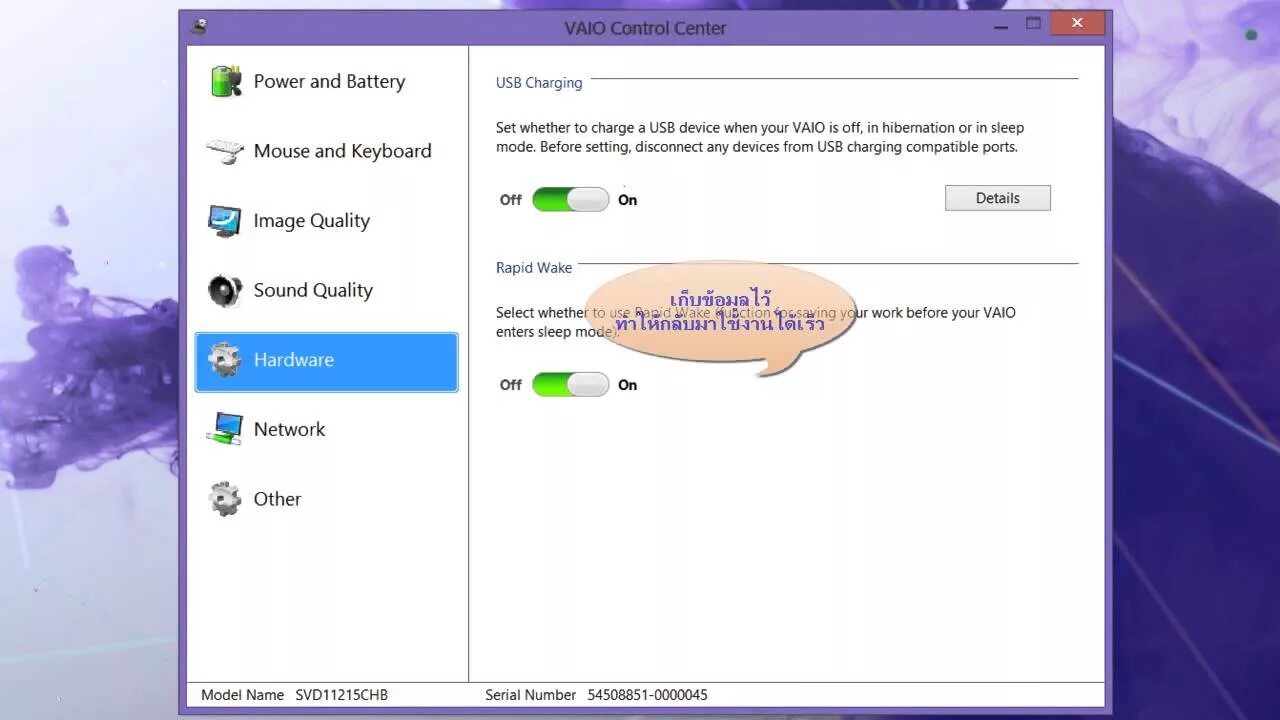Viewport: 1280px width, 720px height.
Task: Select the Power and Battery battery icon
Action: pos(224,81)
